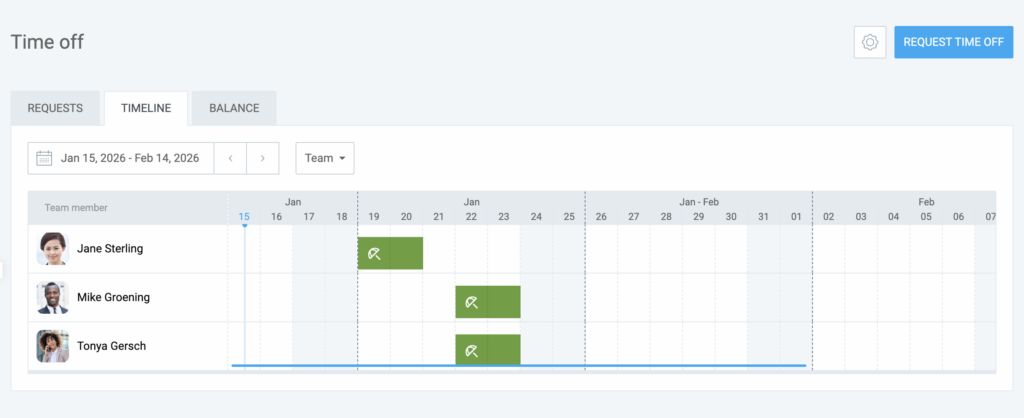Click the horizontal timeline scrollbar
This screenshot has height=418, width=1024.
pyautogui.click(x=518, y=366)
